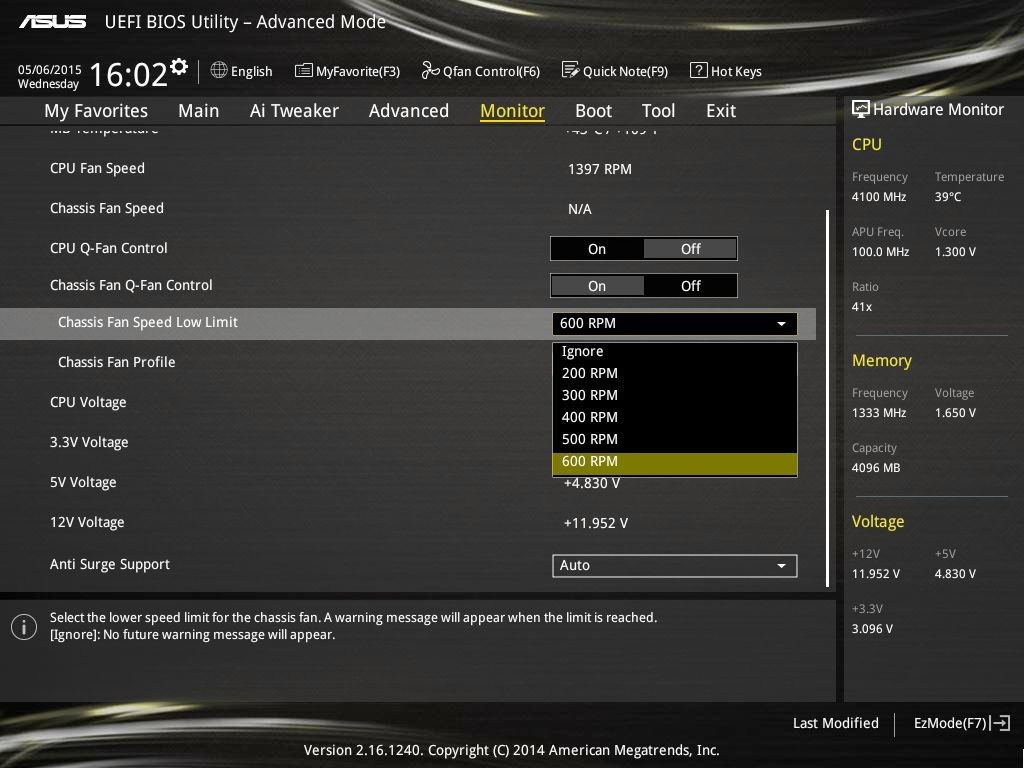Select the 5V Voltage row
Image resolution: width=1024 pixels, height=768 pixels.
coord(408,482)
